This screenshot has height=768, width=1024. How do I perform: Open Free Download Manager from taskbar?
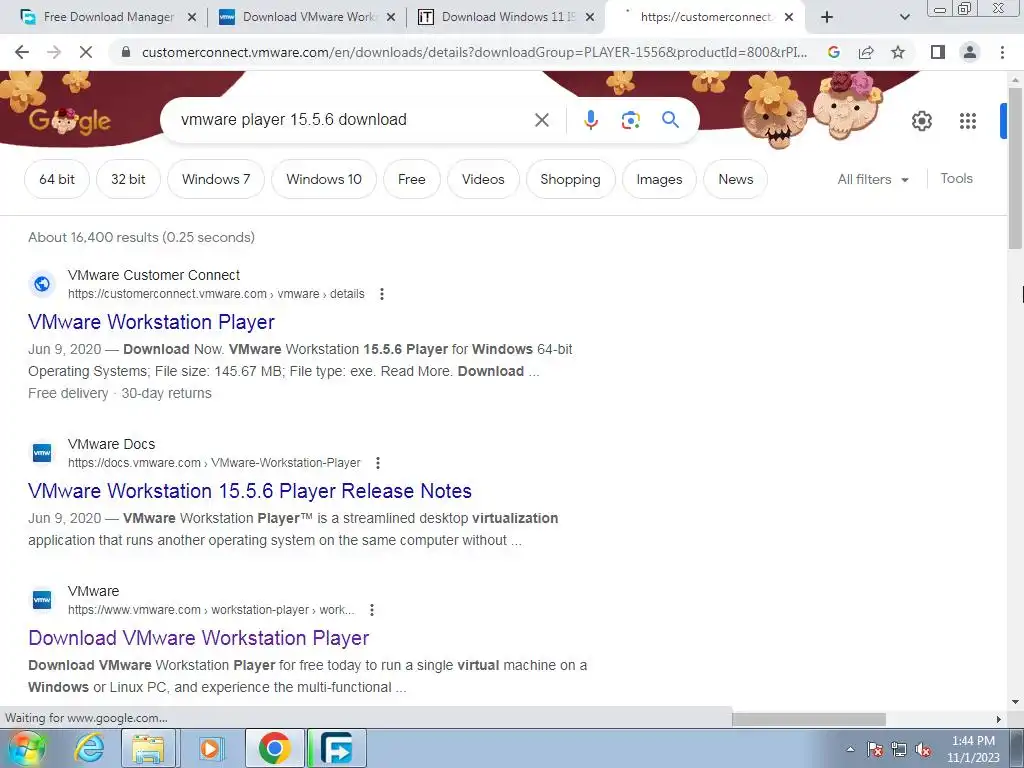click(337, 748)
